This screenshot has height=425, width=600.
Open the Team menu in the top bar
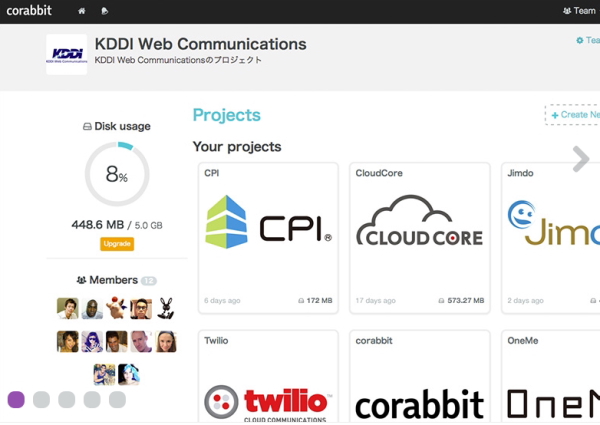(580, 11)
